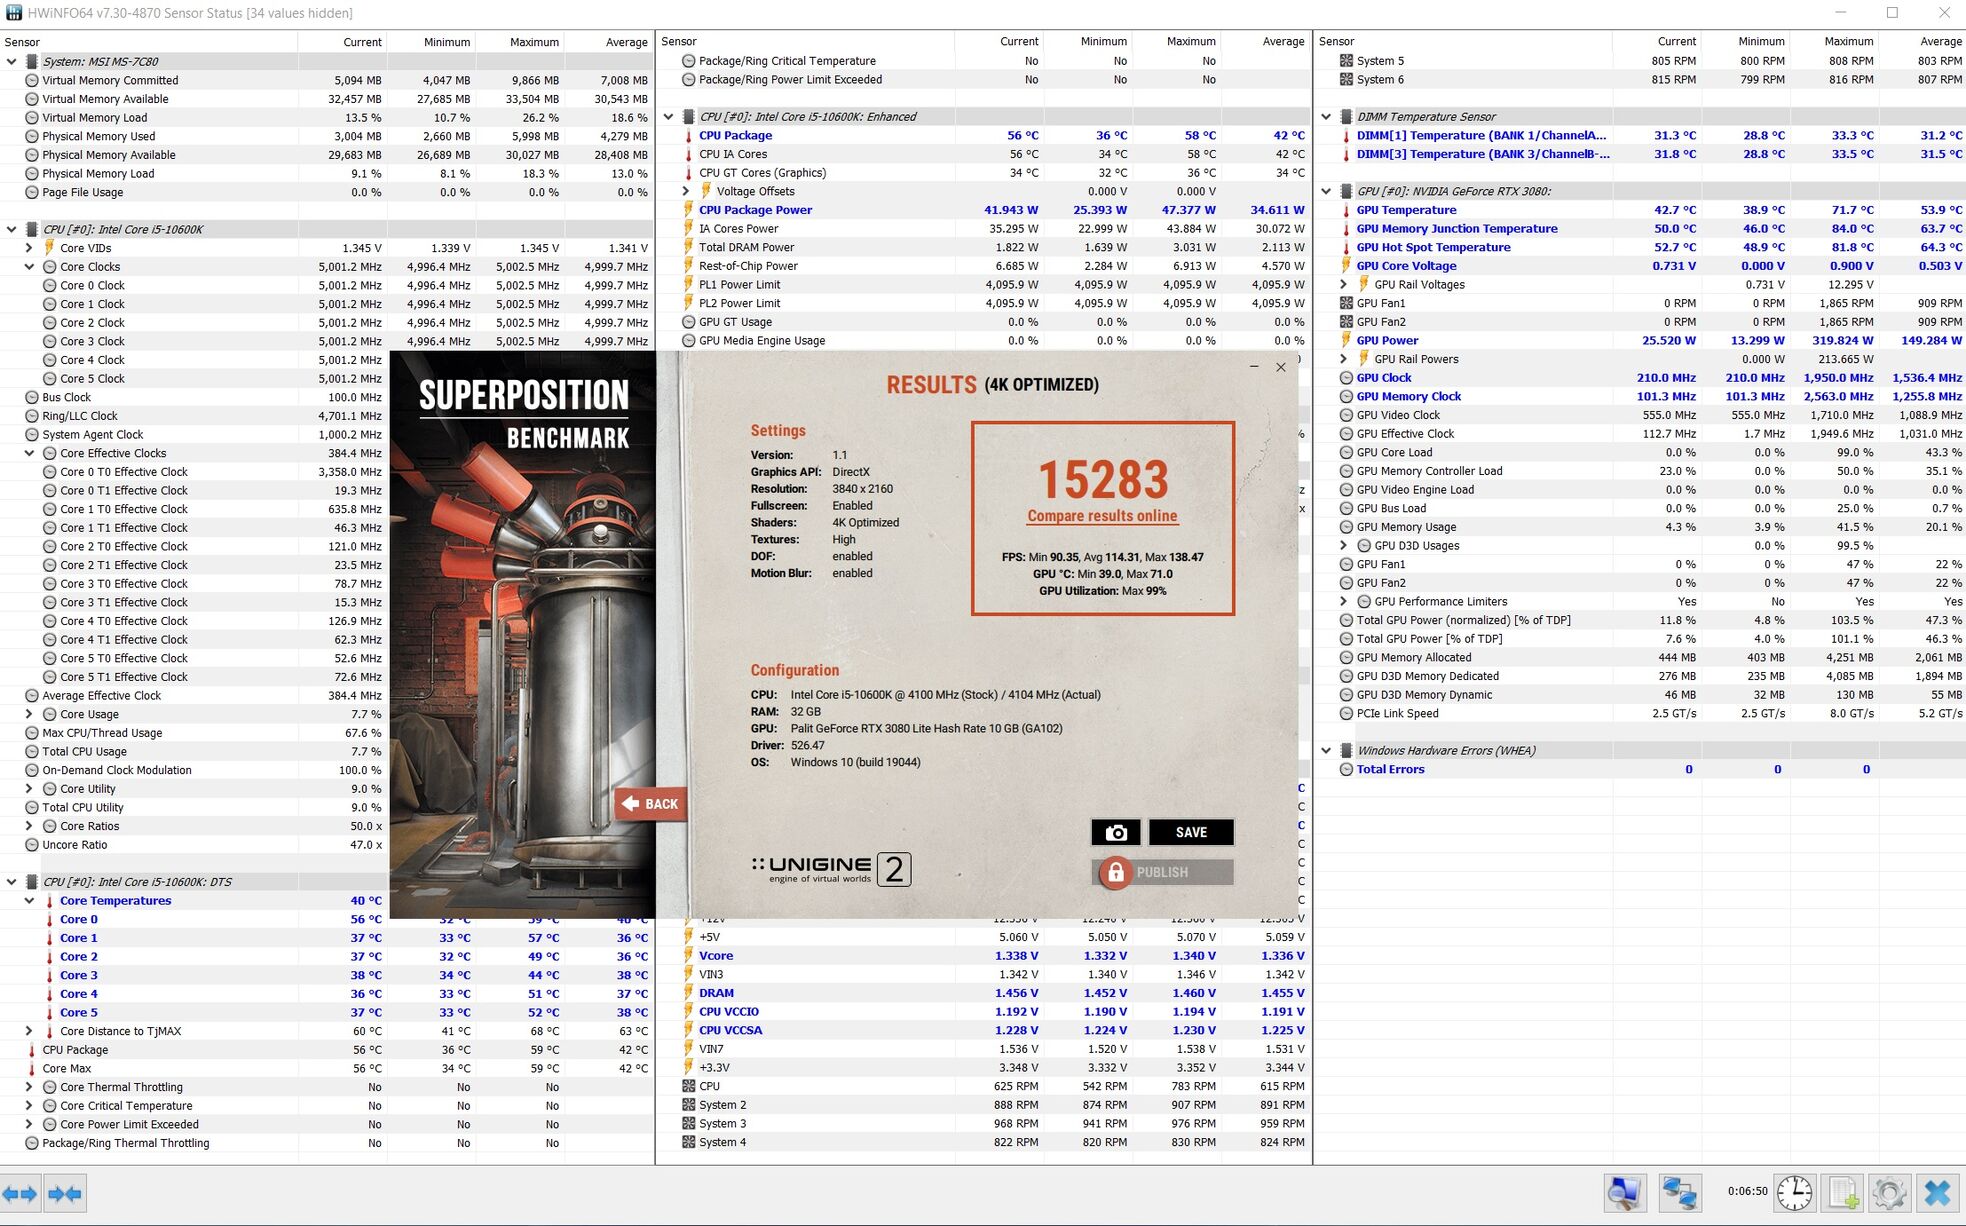1966x1226 pixels.
Task: Open sensor settings gear icon
Action: 1889,1192
